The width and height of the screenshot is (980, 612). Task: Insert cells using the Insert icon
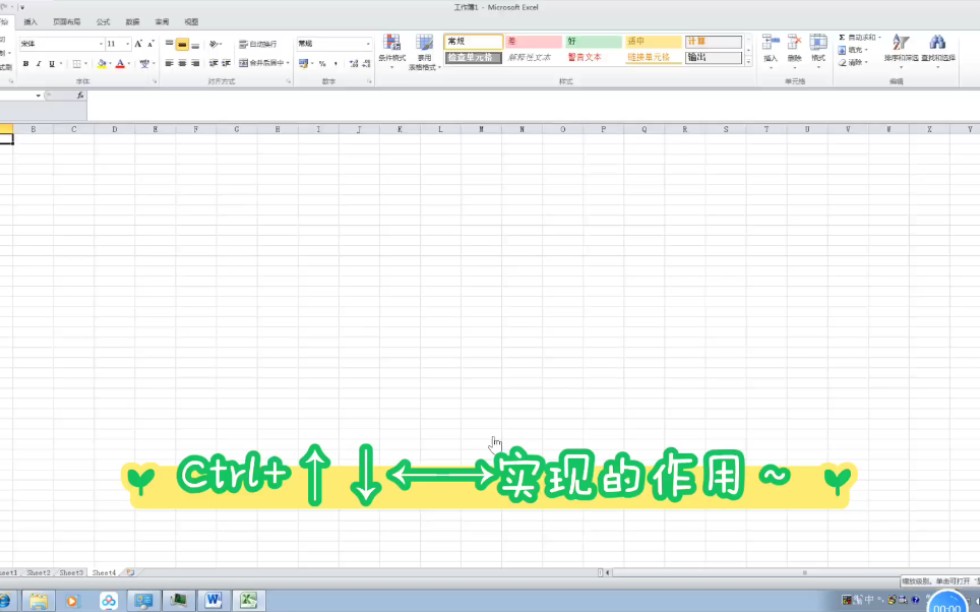click(768, 45)
